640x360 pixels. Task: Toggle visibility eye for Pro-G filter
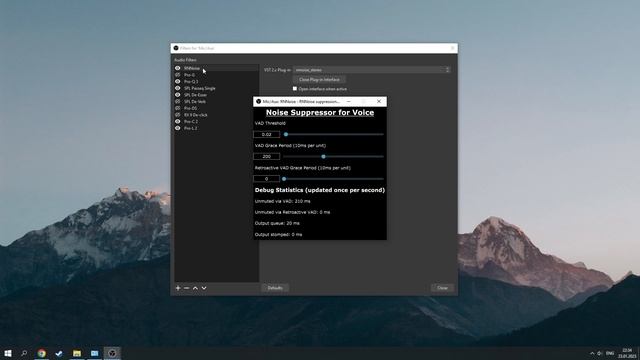pyautogui.click(x=178, y=75)
